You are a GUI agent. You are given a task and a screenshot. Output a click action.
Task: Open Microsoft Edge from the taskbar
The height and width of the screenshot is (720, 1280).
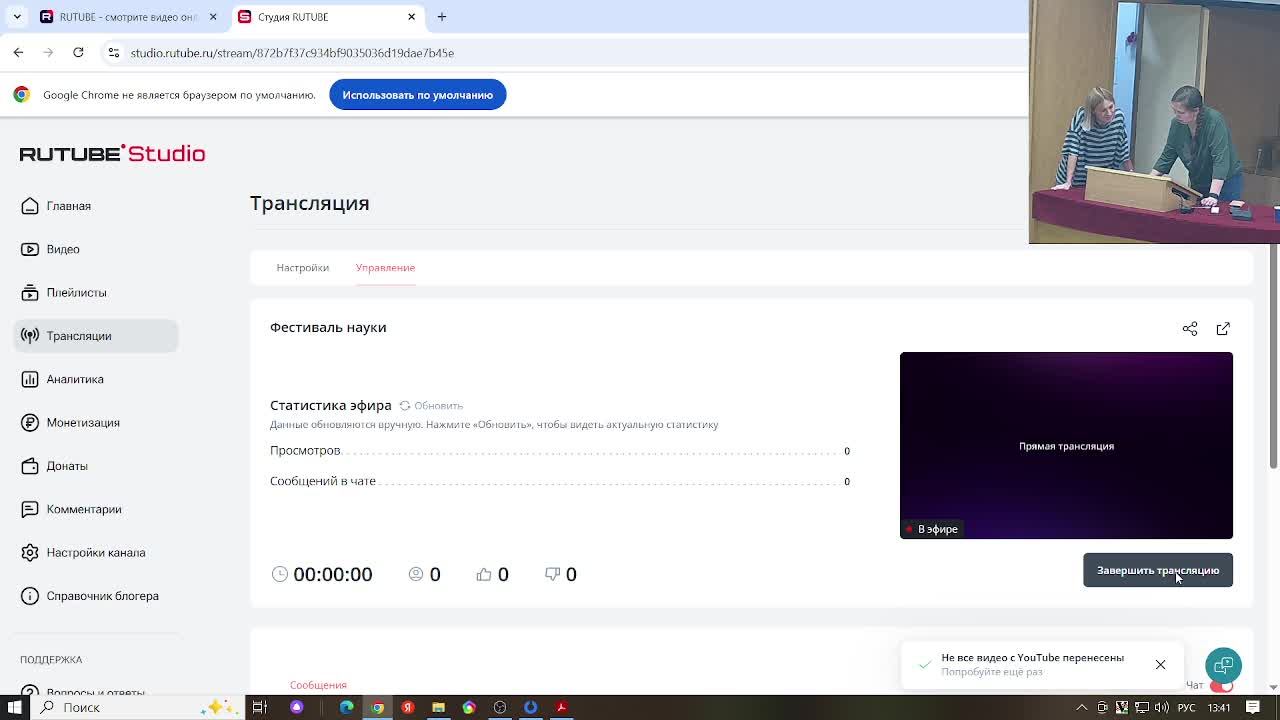tap(346, 707)
